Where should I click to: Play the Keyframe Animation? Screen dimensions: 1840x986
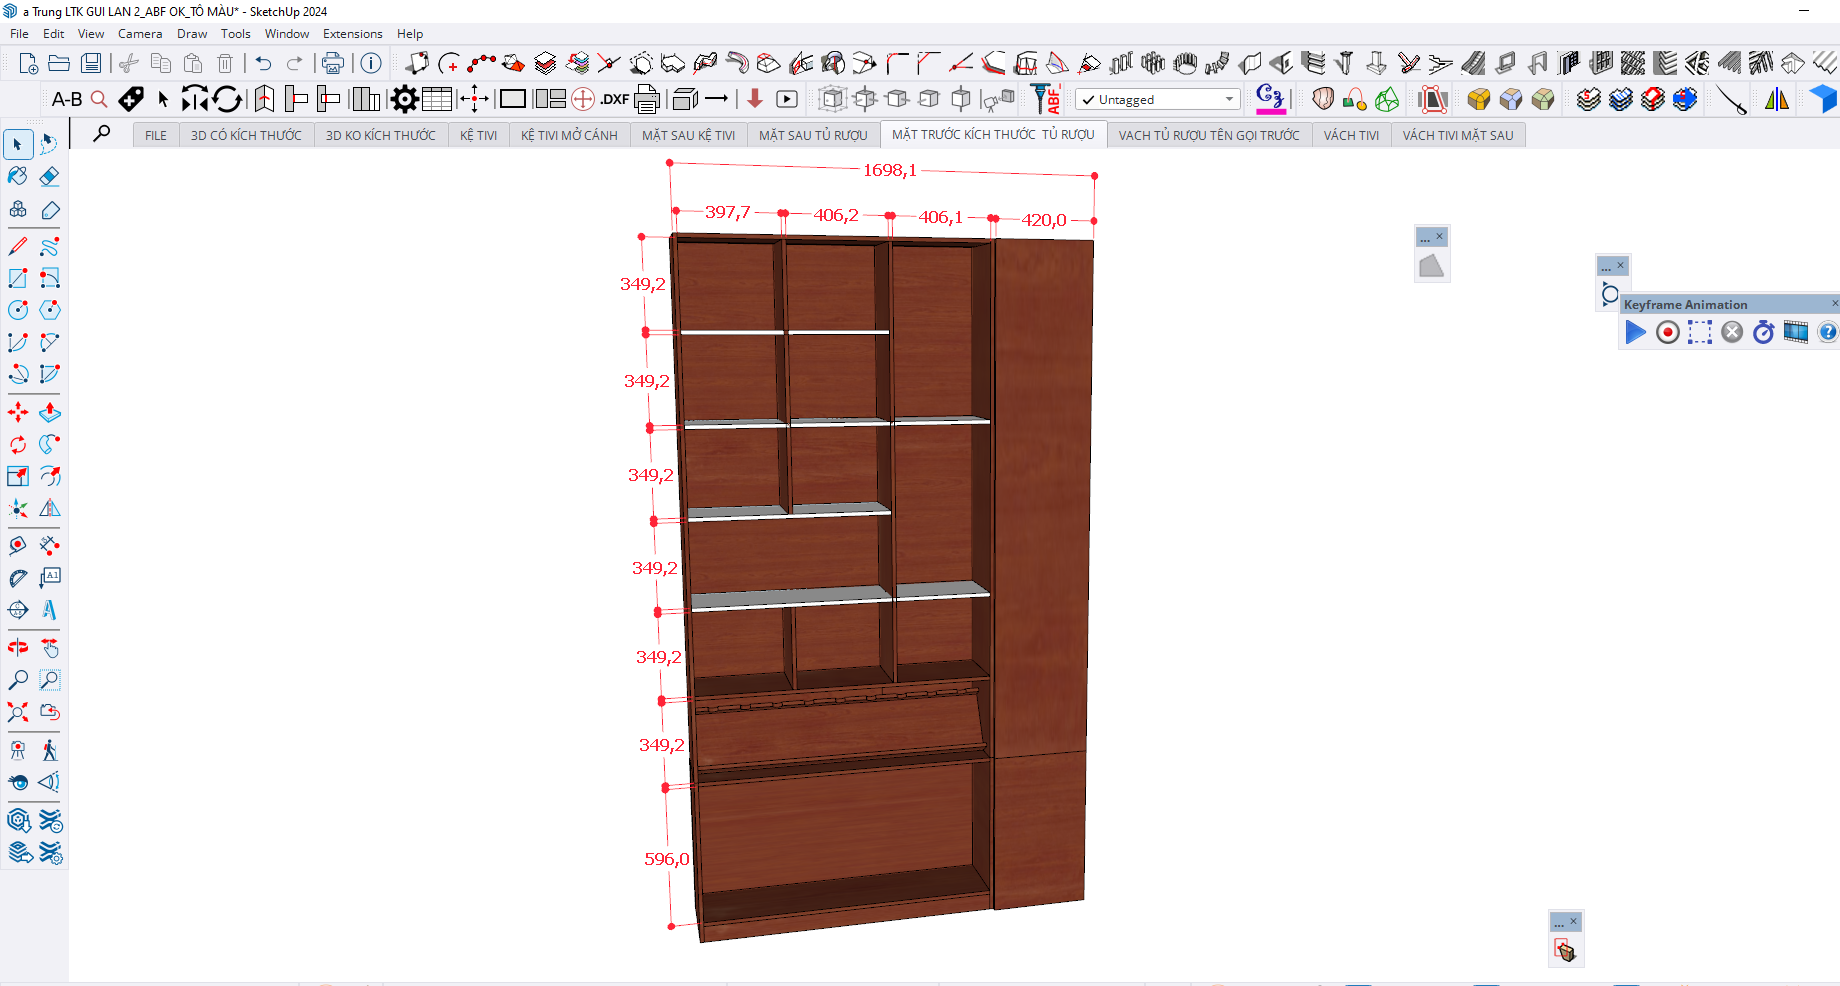pyautogui.click(x=1635, y=332)
